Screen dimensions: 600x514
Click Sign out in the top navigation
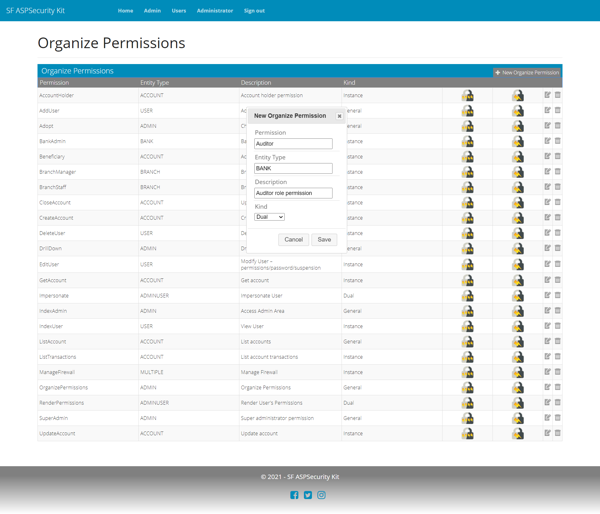click(254, 11)
